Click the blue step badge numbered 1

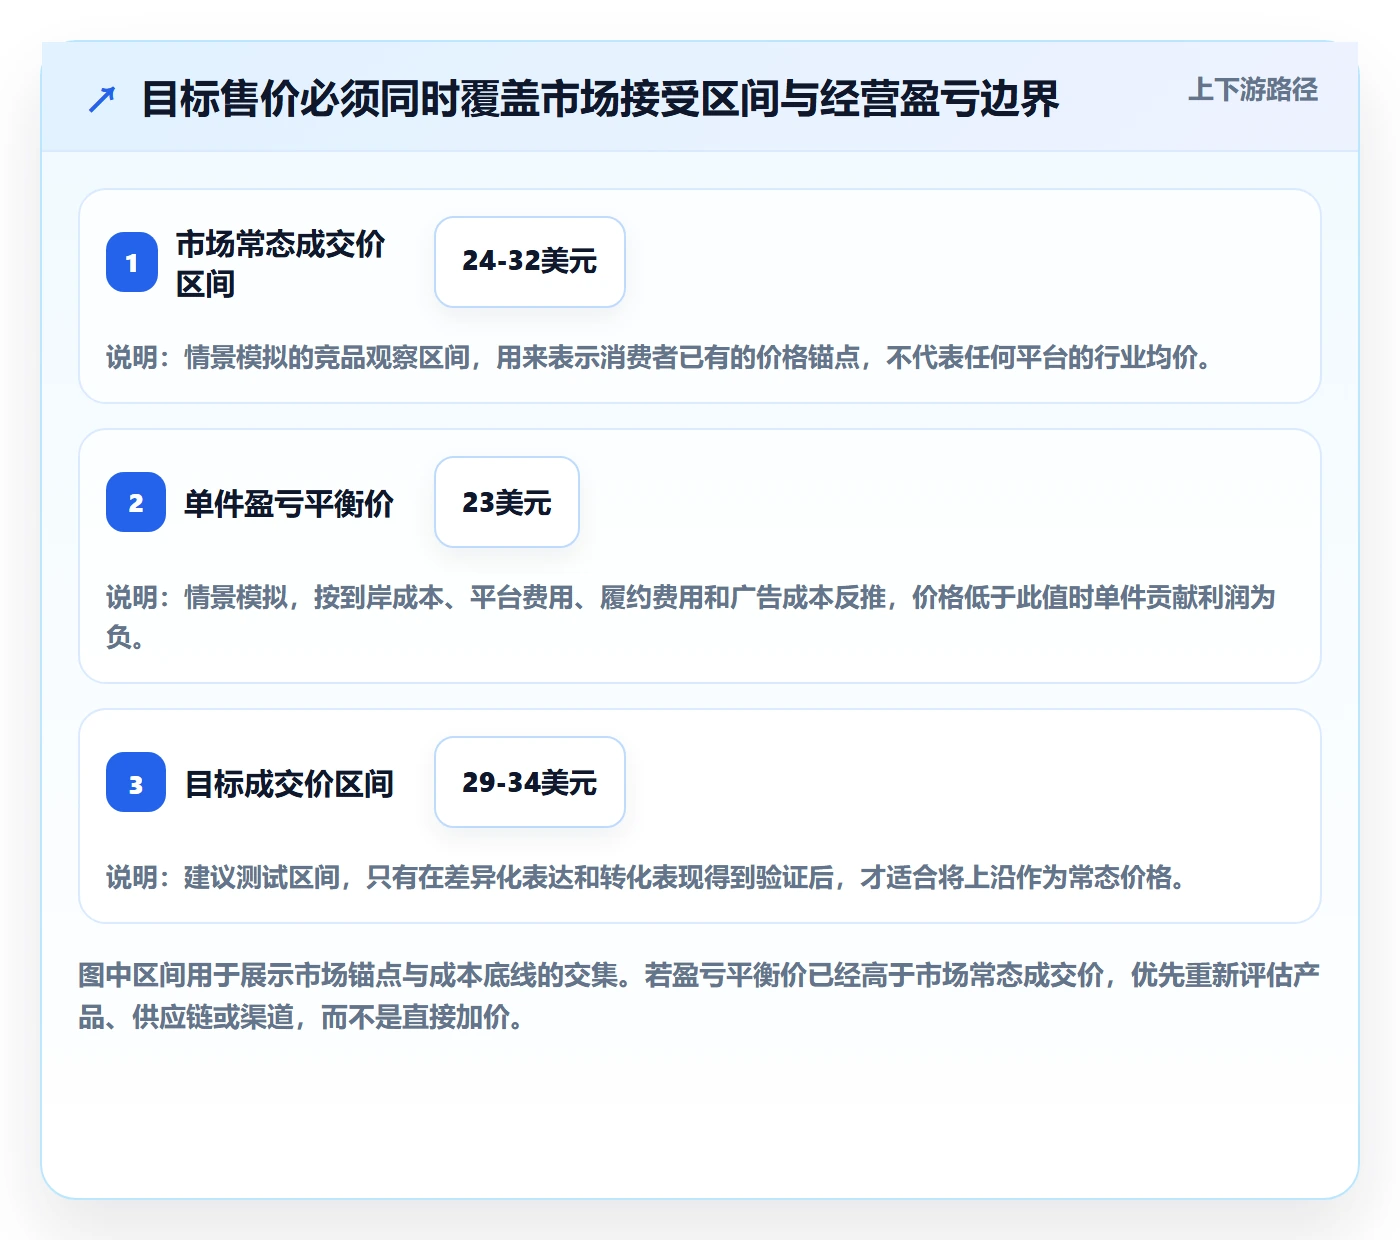[x=132, y=262]
